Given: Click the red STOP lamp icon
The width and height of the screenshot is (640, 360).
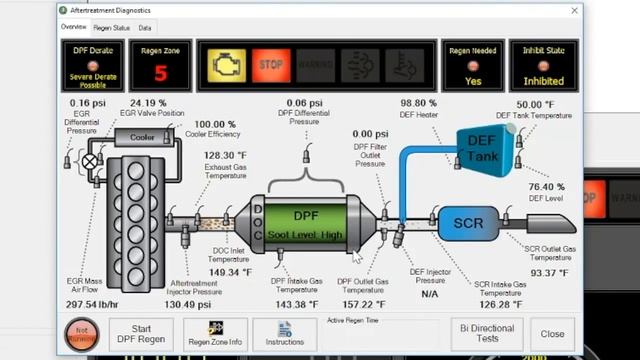Looking at the screenshot, I should [x=271, y=66].
